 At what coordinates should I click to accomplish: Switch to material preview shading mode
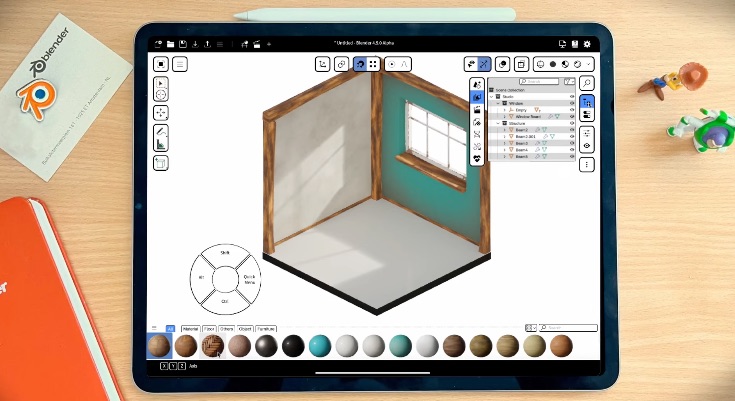coord(565,64)
